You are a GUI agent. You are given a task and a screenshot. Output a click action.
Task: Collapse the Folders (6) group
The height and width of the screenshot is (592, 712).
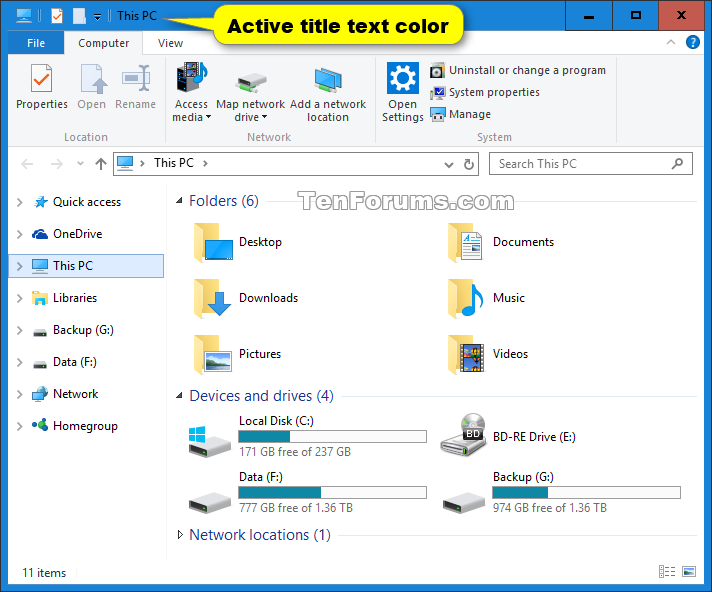[179, 200]
